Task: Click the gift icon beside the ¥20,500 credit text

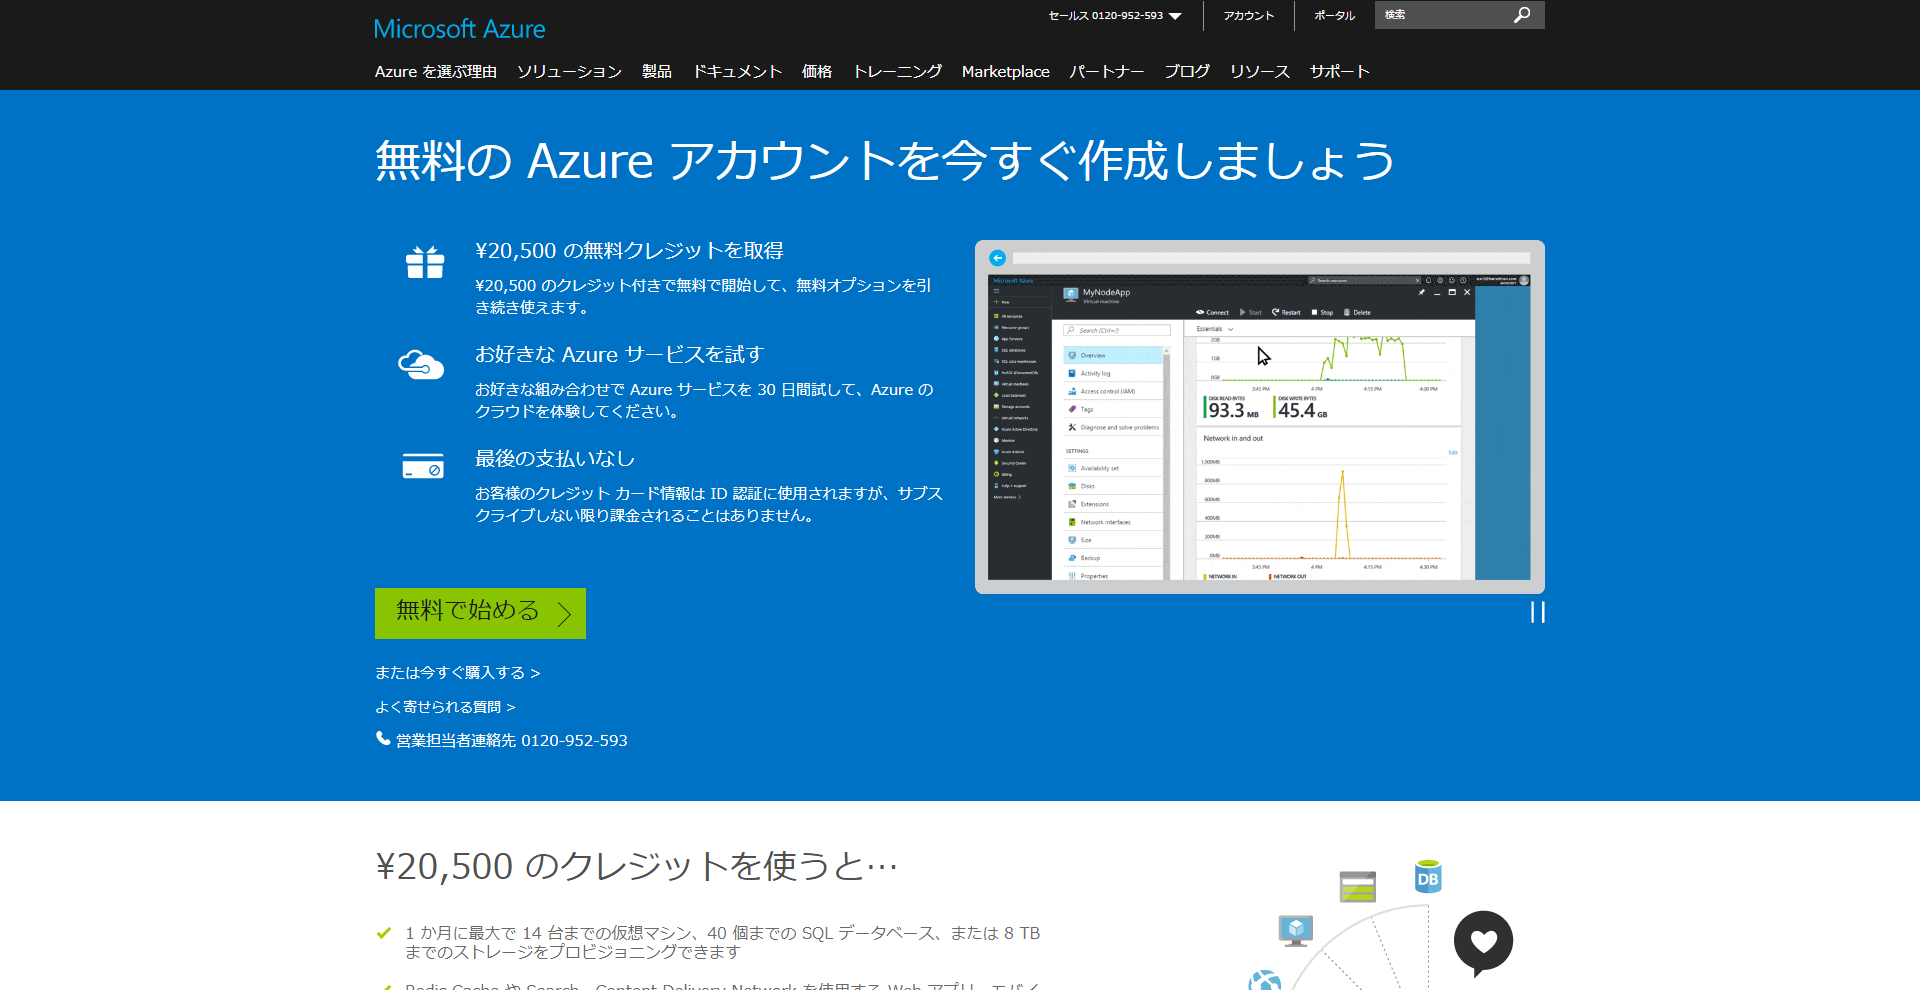Action: (423, 262)
